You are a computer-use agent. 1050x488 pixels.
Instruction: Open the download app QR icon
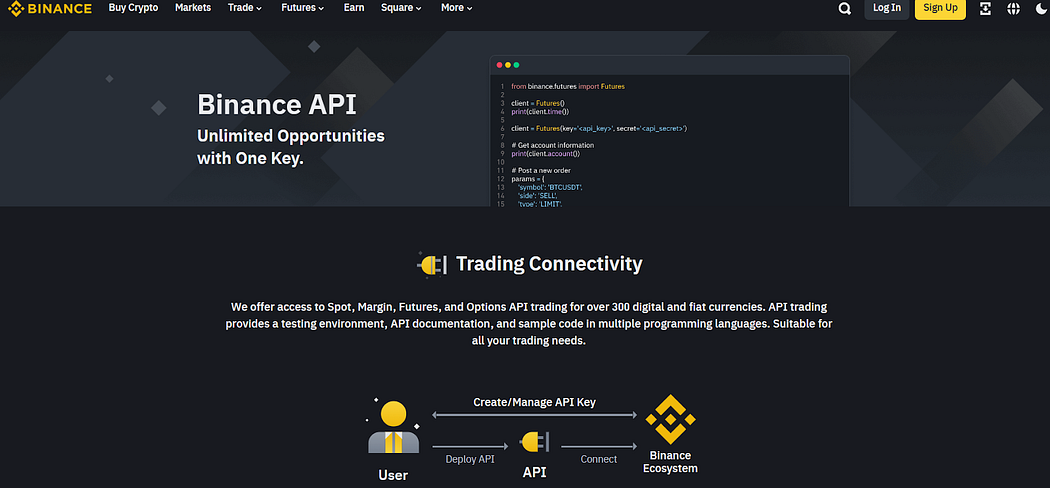pyautogui.click(x=986, y=9)
